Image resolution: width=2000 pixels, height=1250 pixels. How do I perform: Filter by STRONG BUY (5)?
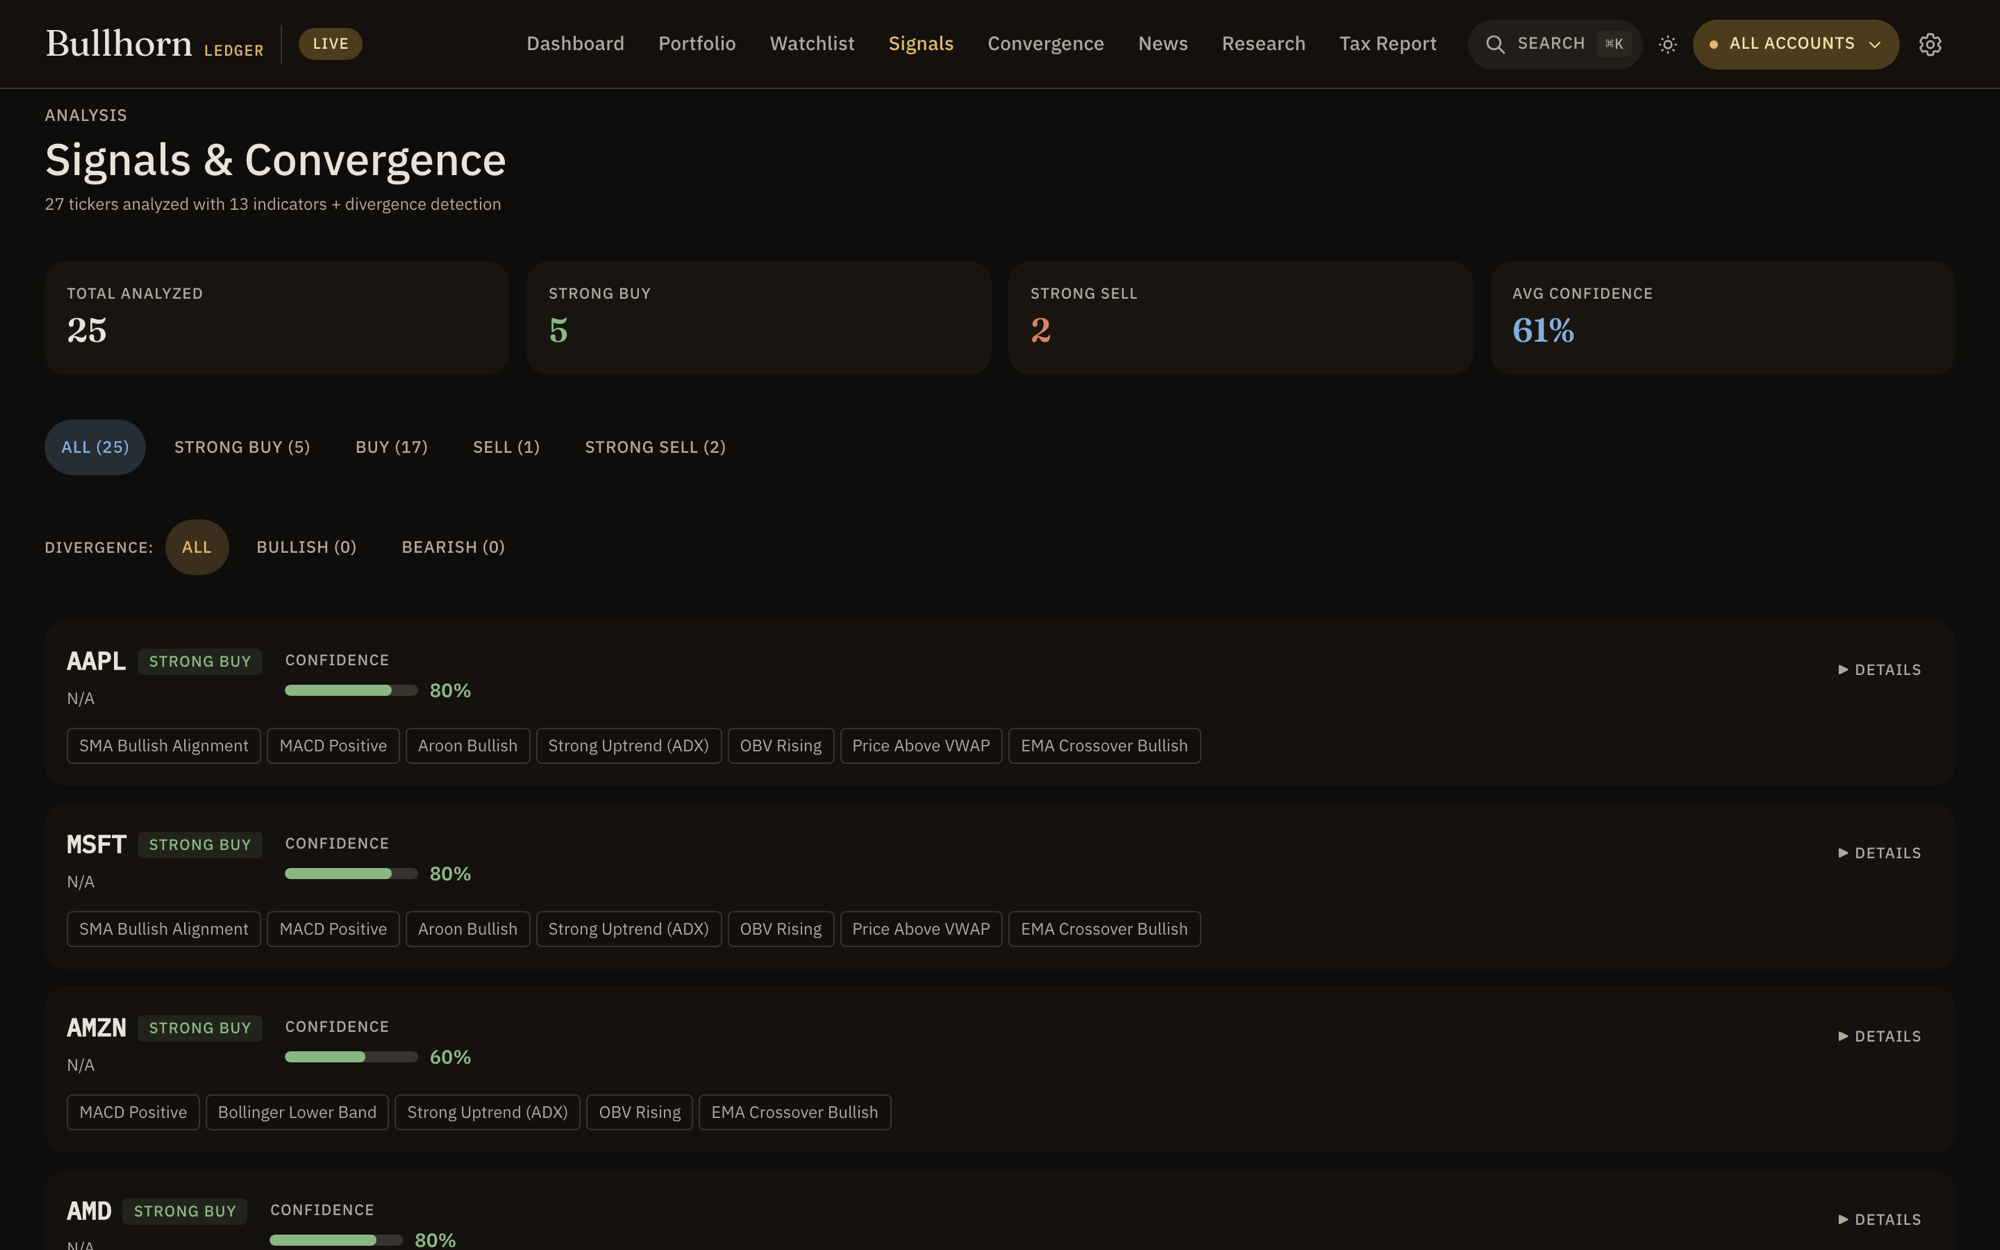(242, 447)
